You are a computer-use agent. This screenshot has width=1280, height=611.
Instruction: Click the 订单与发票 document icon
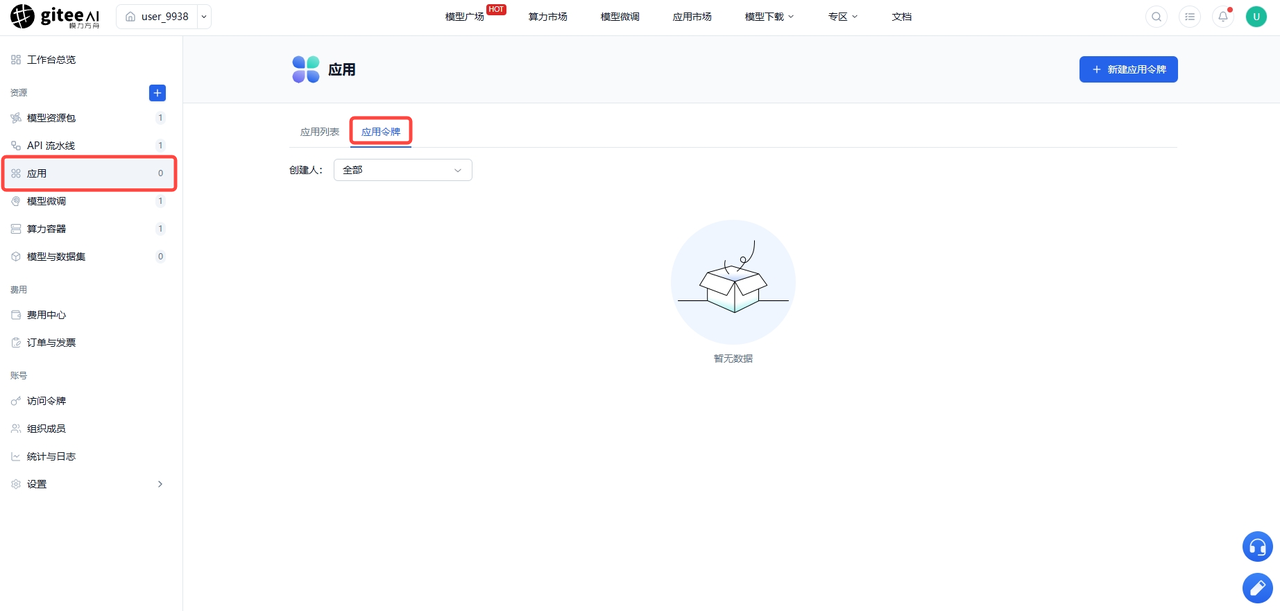tap(16, 343)
